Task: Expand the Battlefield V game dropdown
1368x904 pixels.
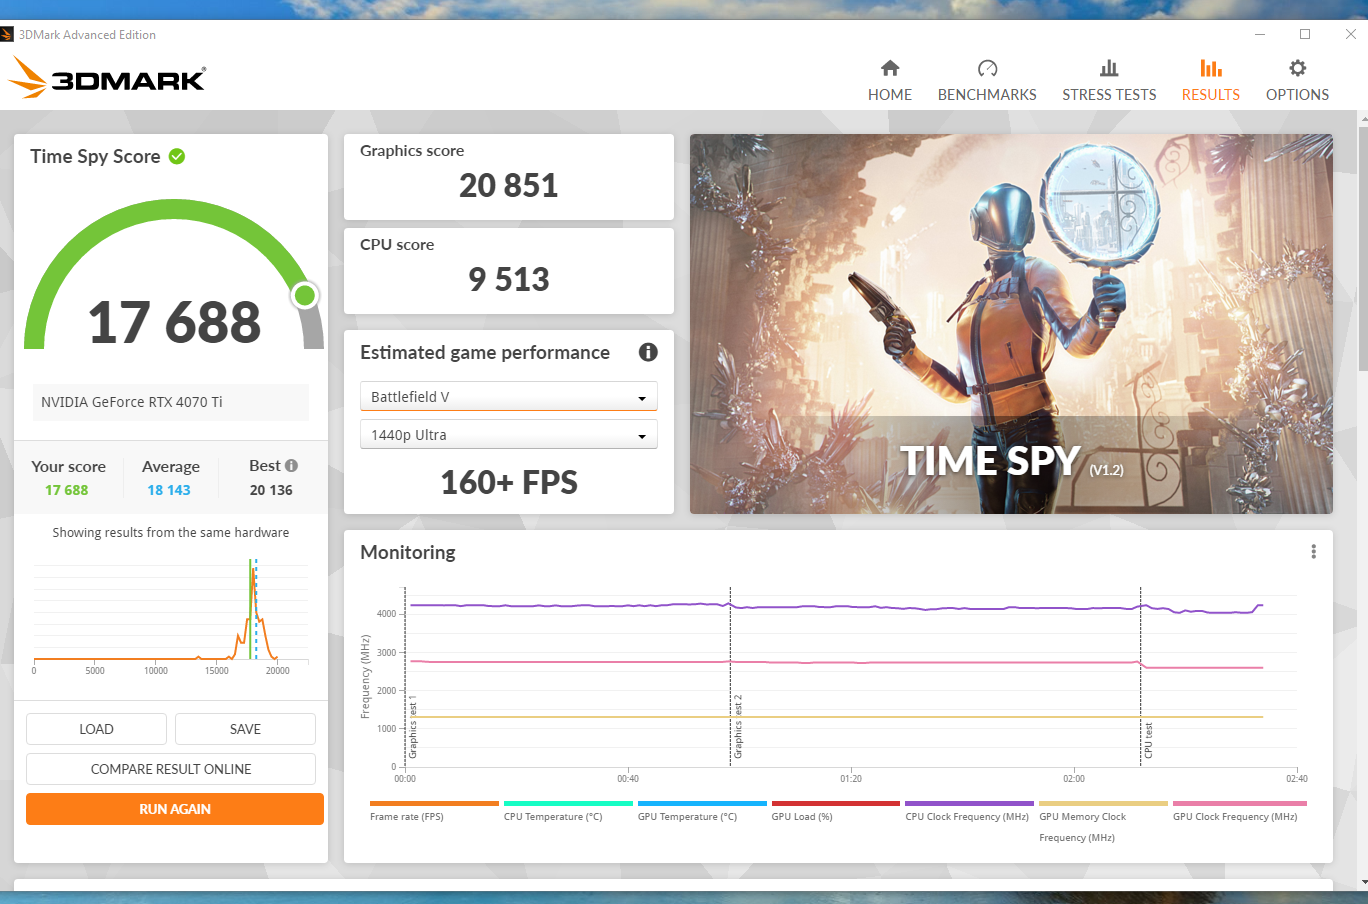Action: 508,396
